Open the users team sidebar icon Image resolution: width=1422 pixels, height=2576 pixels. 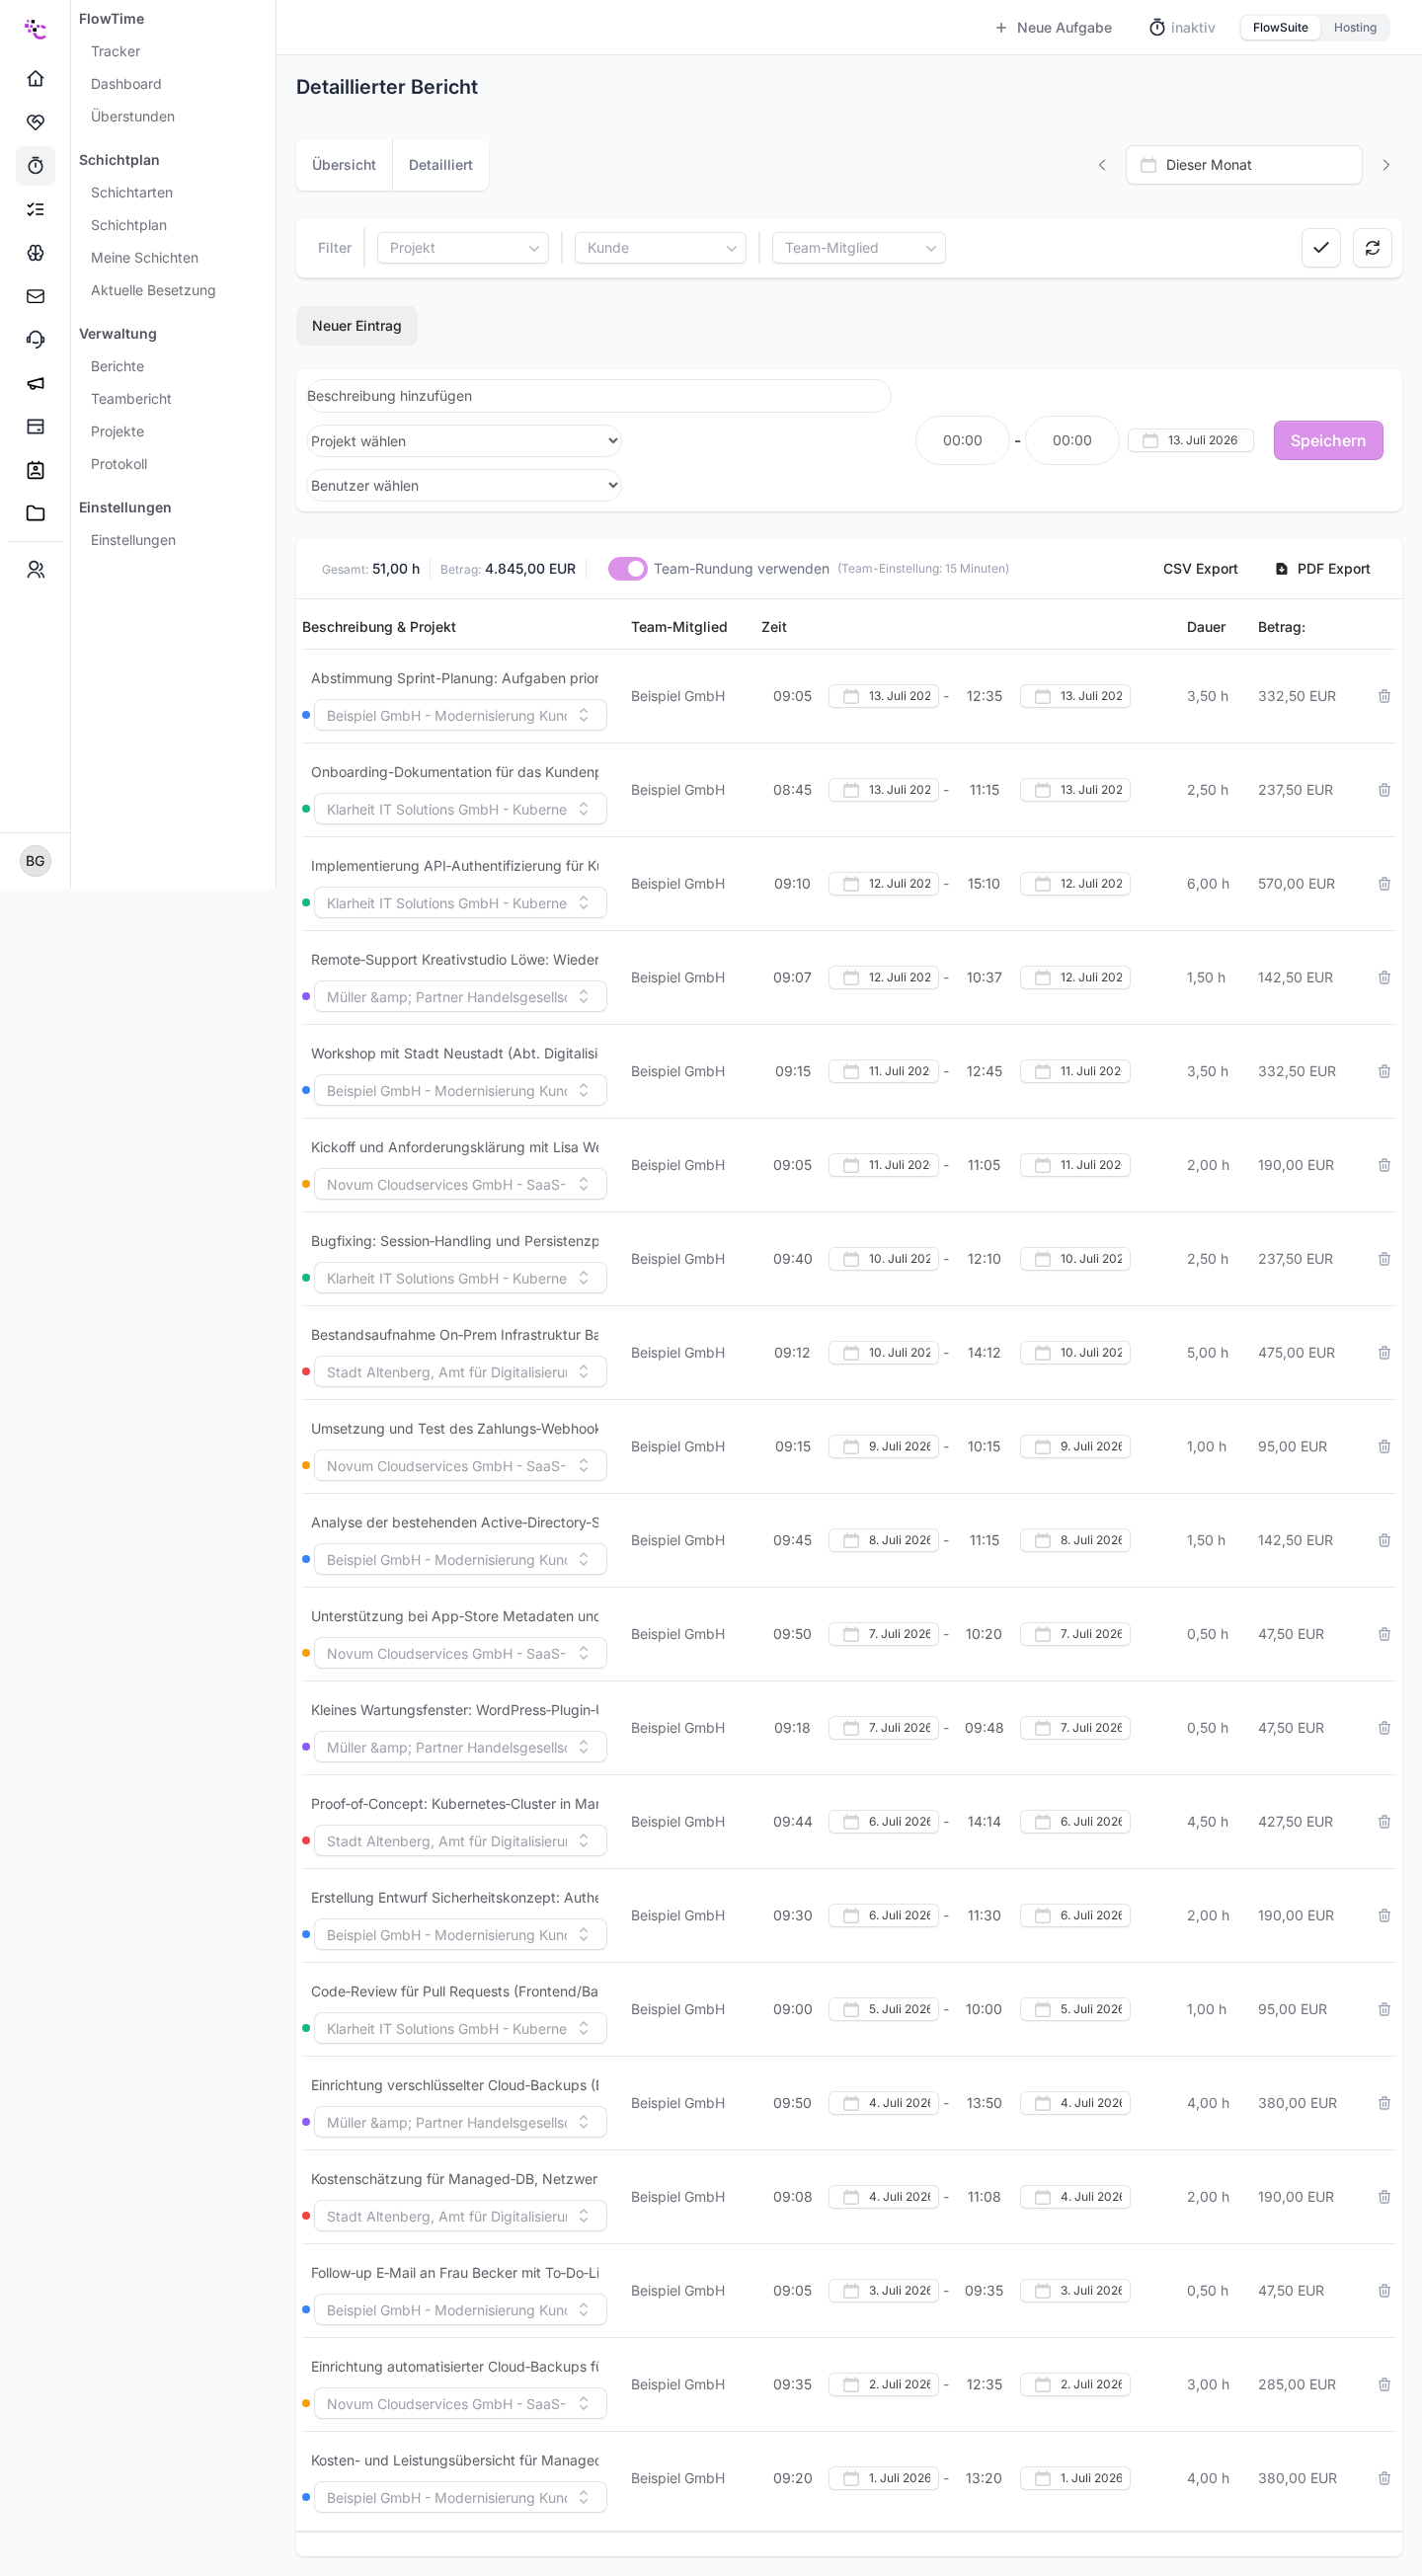click(35, 569)
